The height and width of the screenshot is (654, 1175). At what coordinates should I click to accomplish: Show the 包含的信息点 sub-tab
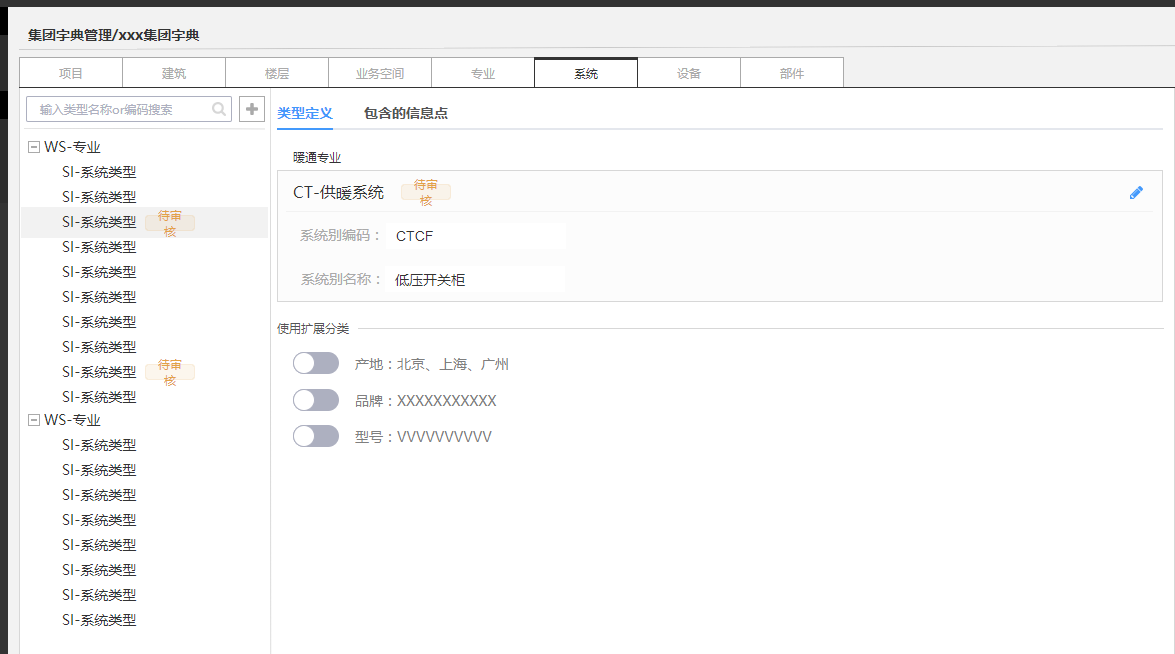click(405, 113)
